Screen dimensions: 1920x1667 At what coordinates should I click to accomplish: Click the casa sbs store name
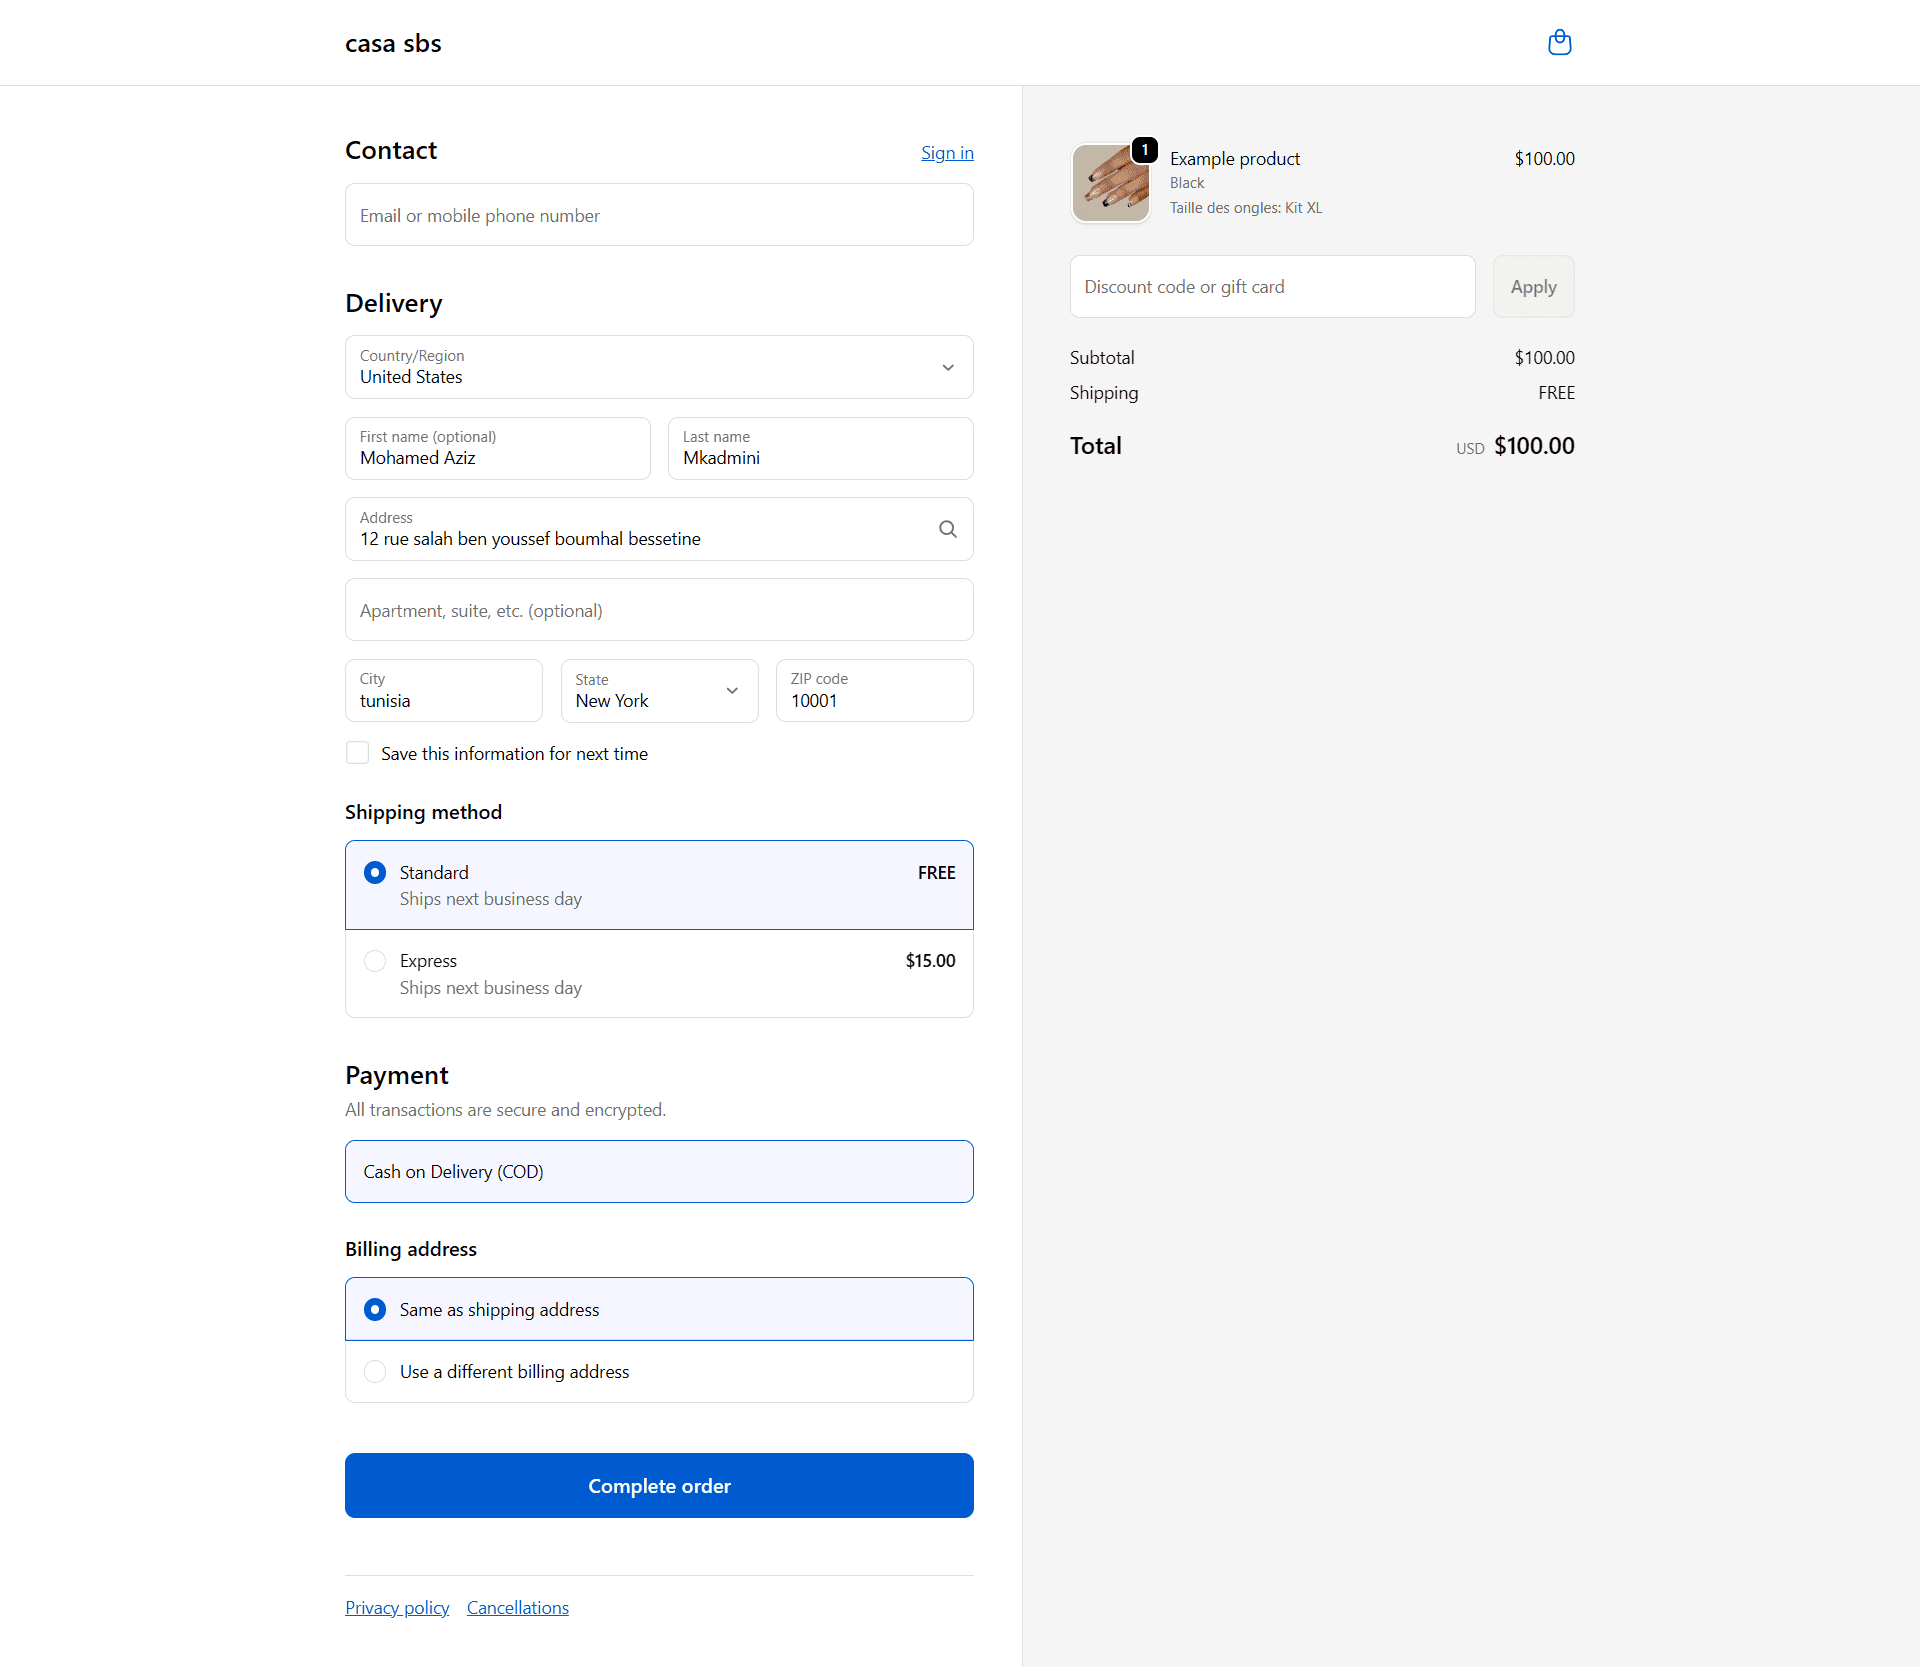click(393, 43)
